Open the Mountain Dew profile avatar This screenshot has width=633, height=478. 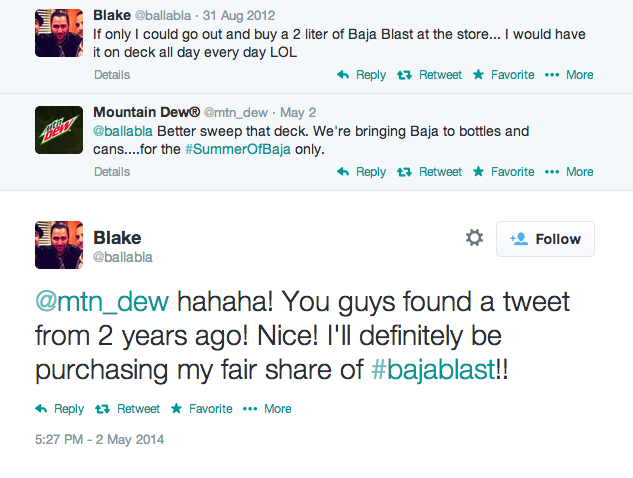(x=59, y=130)
